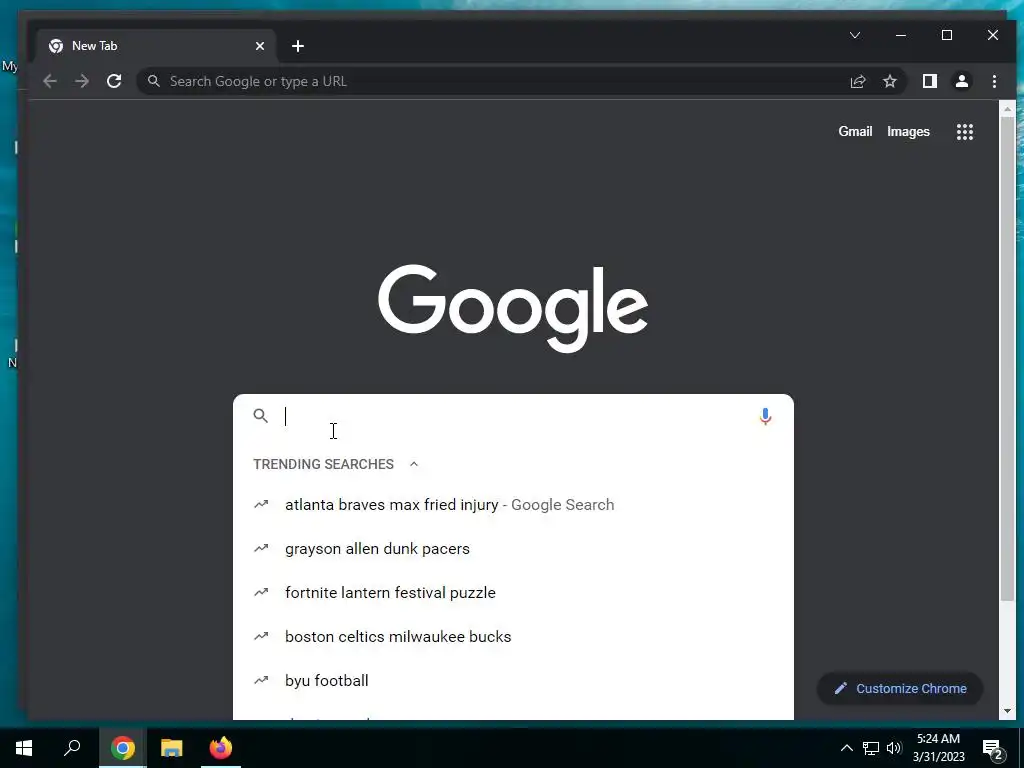
Task: Open the Chrome profile avatar menu
Action: 961,81
